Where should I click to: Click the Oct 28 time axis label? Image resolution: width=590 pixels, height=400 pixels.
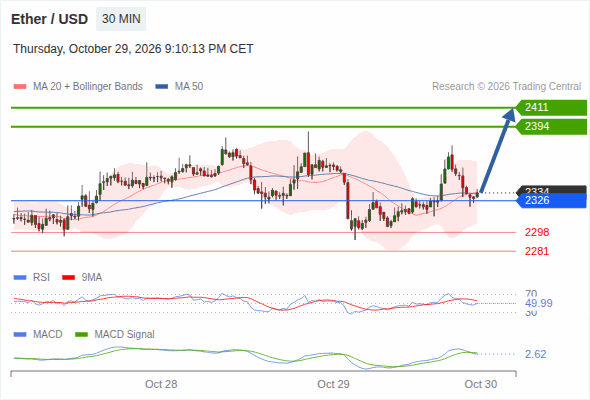161,384
